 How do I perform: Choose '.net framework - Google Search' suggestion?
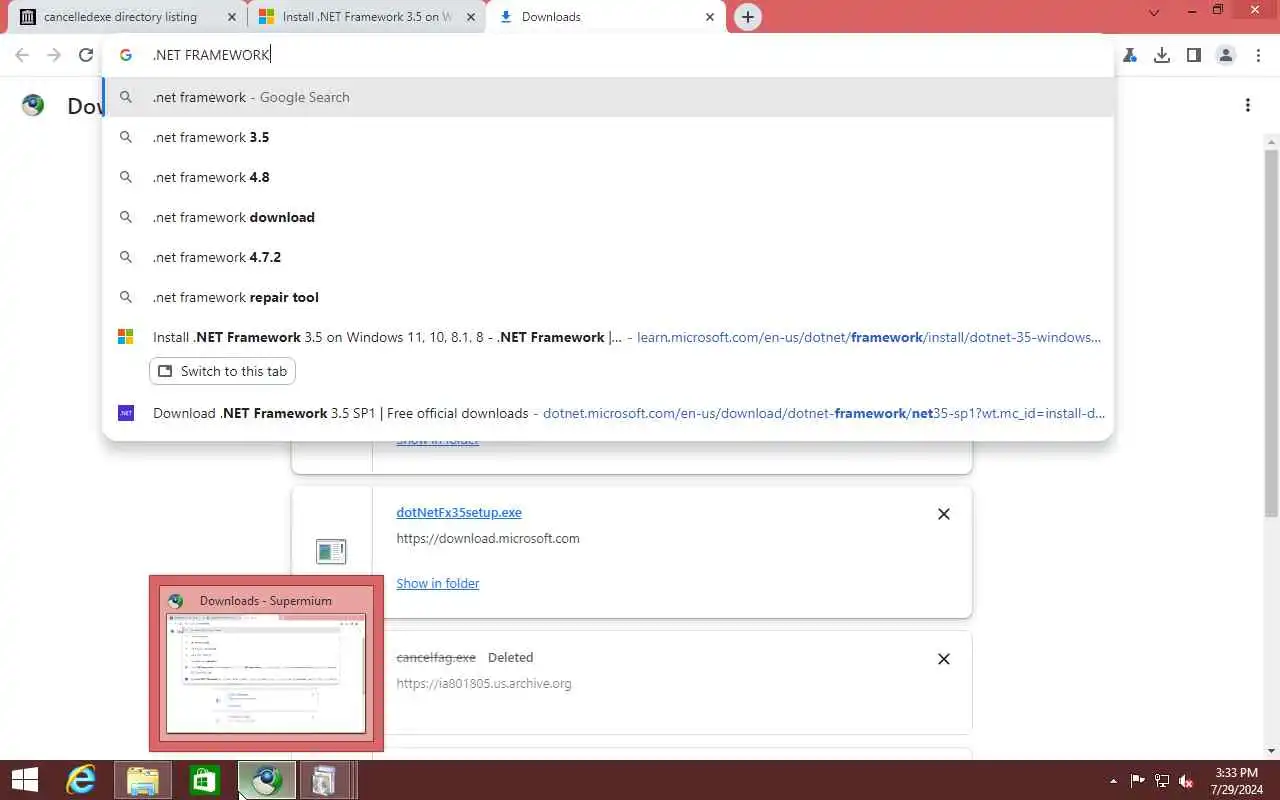click(608, 97)
